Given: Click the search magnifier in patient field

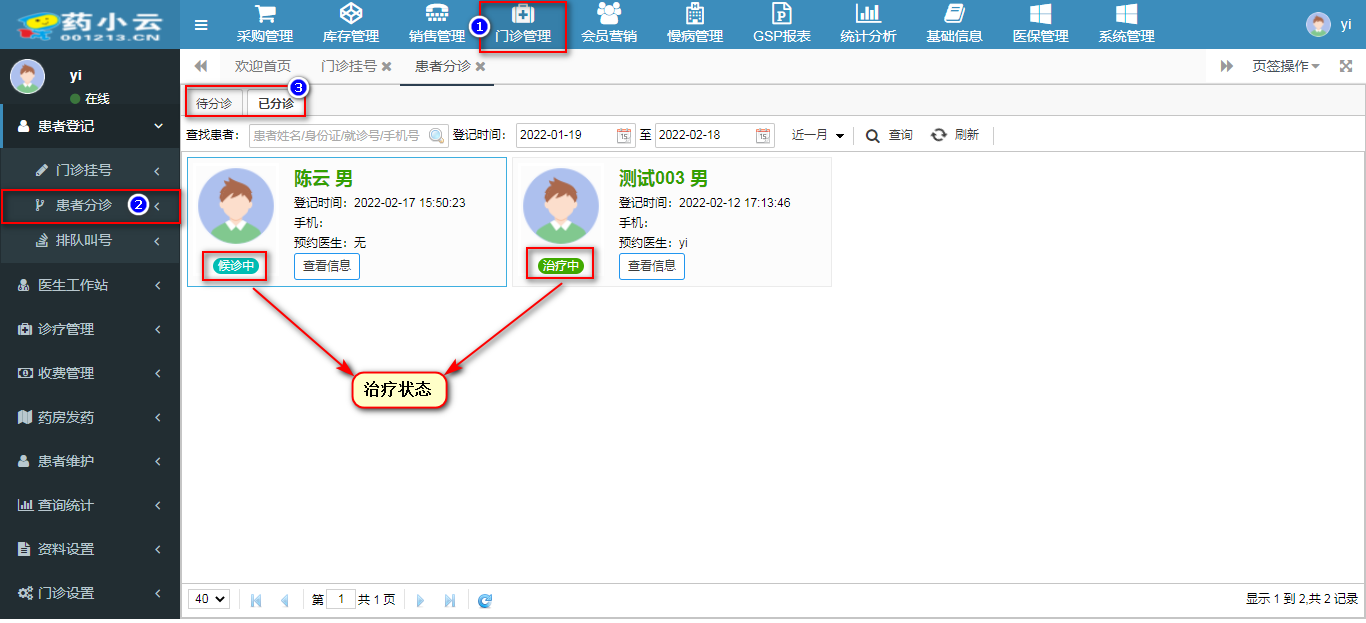Looking at the screenshot, I should (437, 135).
